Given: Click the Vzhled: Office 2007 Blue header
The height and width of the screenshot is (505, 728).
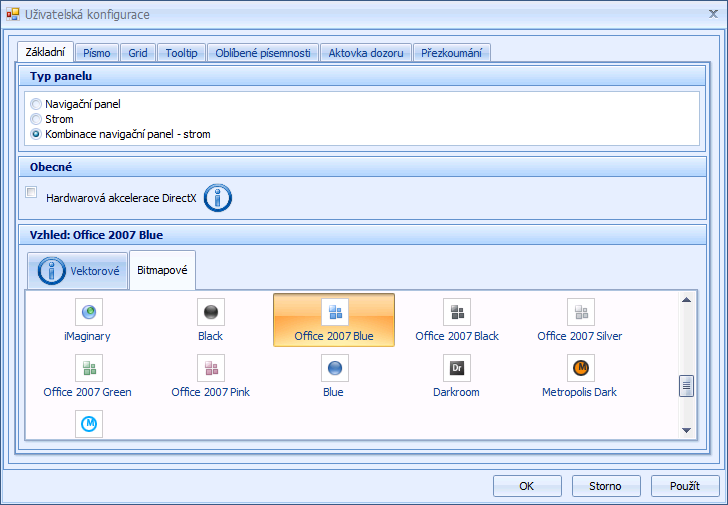Looking at the screenshot, I should click(362, 235).
